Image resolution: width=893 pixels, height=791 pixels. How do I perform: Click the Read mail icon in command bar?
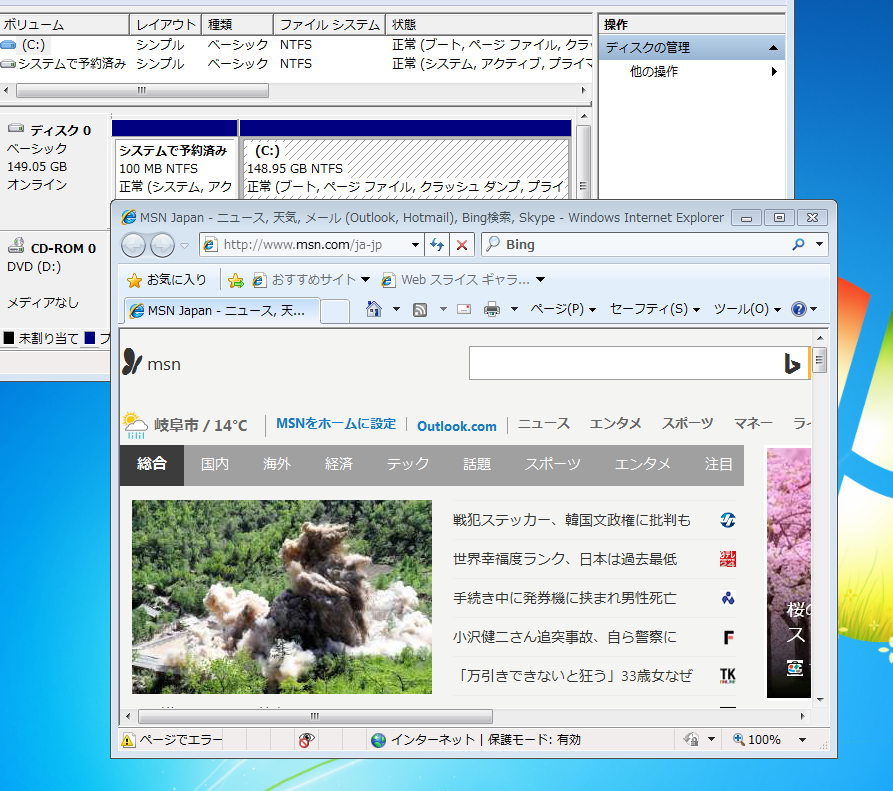(x=464, y=309)
